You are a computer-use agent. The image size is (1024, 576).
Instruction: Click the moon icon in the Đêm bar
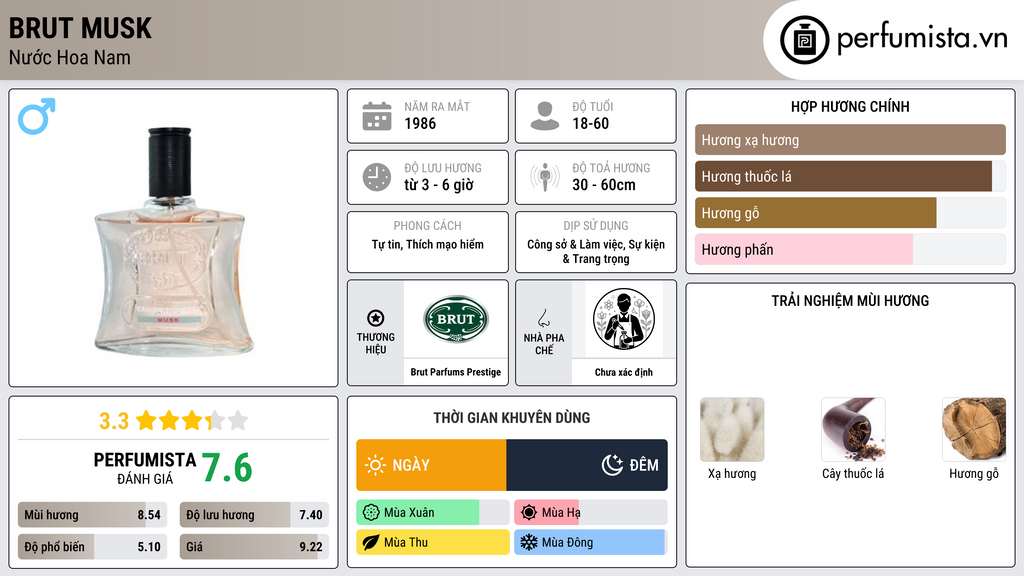[612, 465]
